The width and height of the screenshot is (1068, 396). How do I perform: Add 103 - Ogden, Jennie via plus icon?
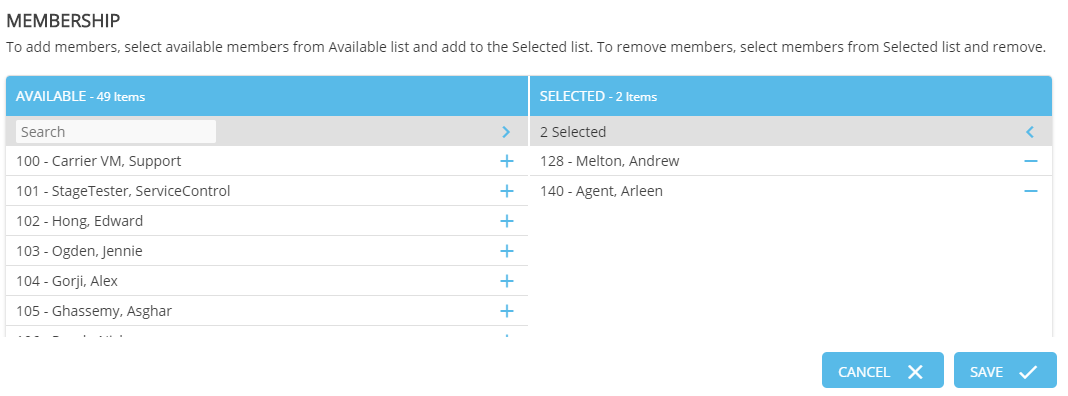pos(506,251)
